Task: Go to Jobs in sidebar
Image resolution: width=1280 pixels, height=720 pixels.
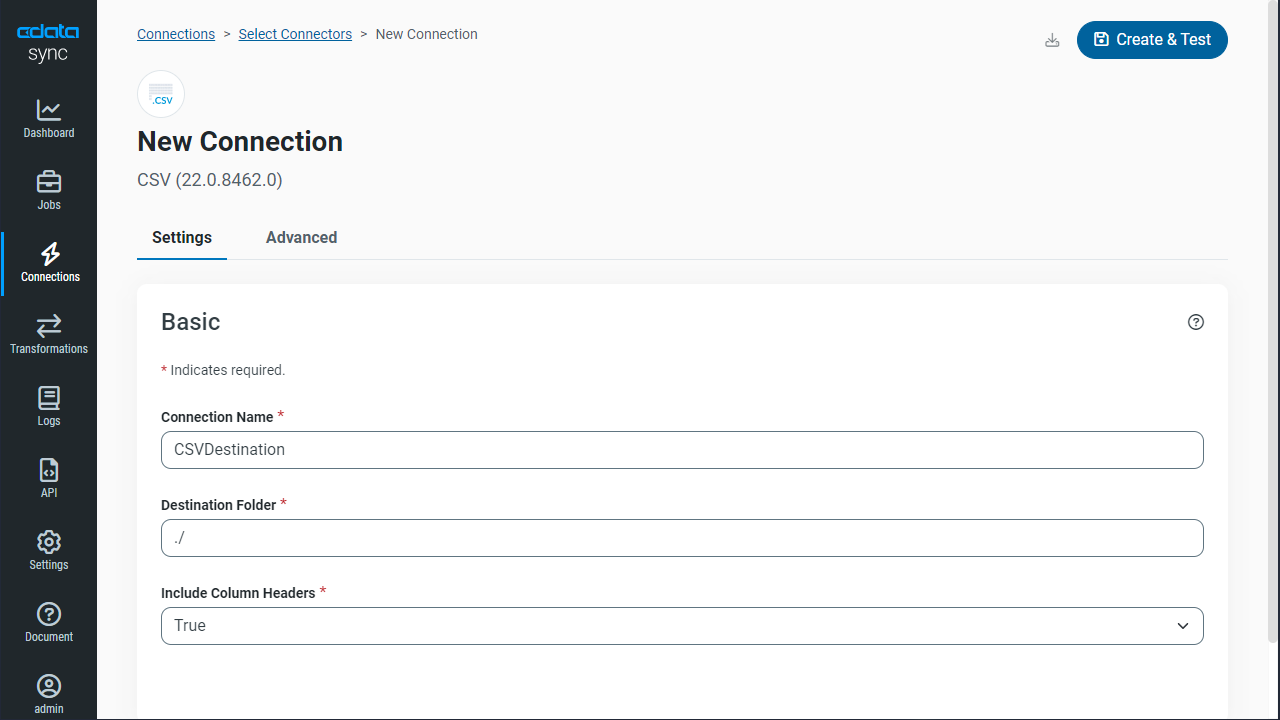Action: (48, 190)
